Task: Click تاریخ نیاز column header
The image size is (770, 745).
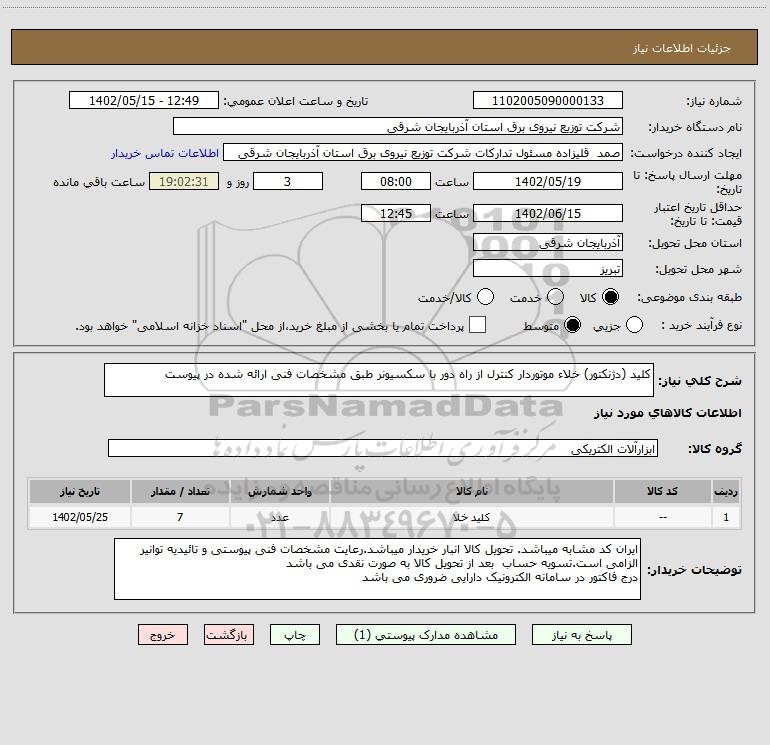Action: [80, 491]
